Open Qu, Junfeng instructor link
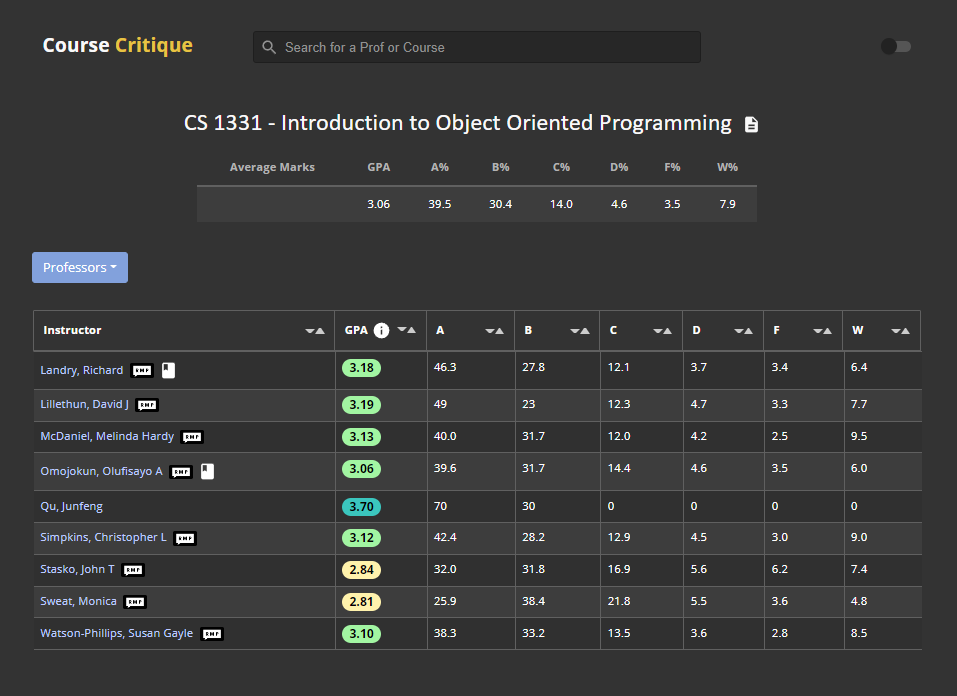Screen dimensions: 957x696 [71, 506]
